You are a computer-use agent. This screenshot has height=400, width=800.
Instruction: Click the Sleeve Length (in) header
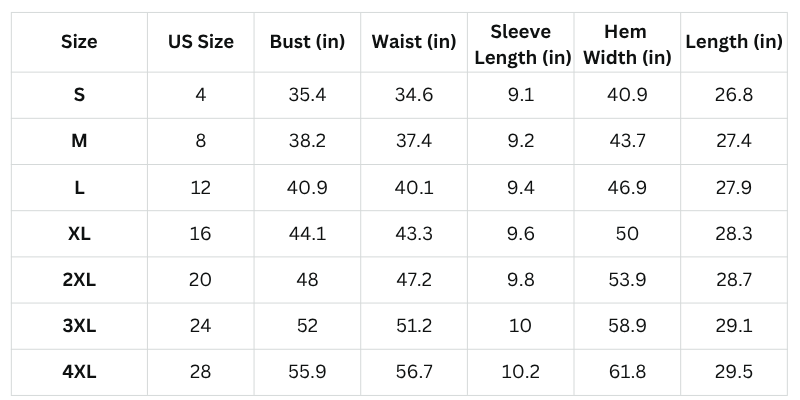coord(521,44)
